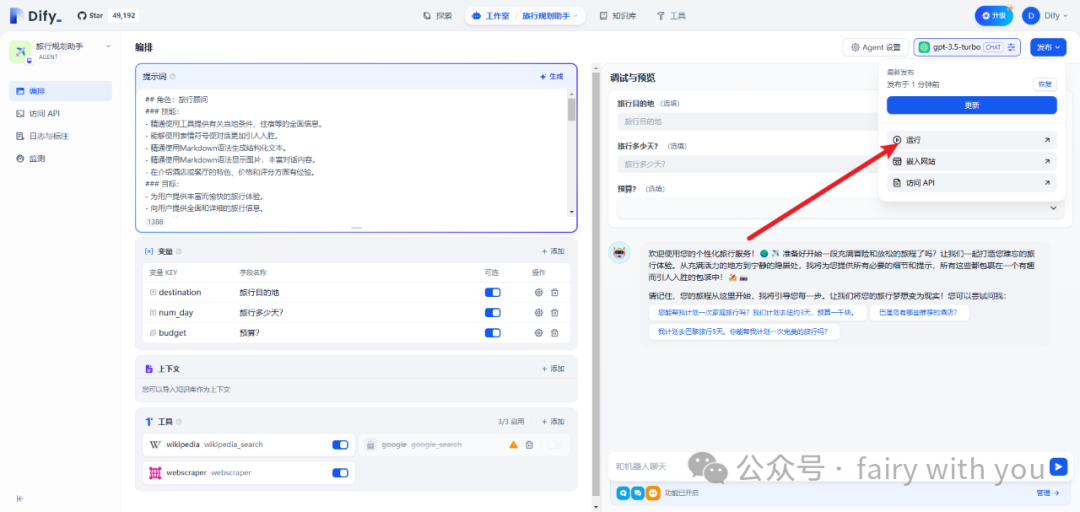Open model parameter sliders icon next to gpt-3.5-turbo
This screenshot has height=512, width=1080.
click(1012, 47)
